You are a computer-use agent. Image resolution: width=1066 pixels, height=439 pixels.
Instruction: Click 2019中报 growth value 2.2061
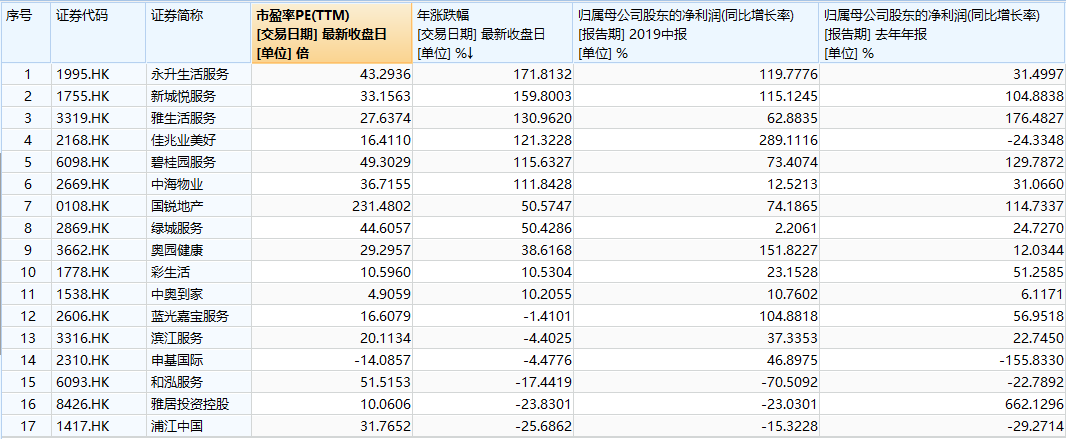[797, 228]
